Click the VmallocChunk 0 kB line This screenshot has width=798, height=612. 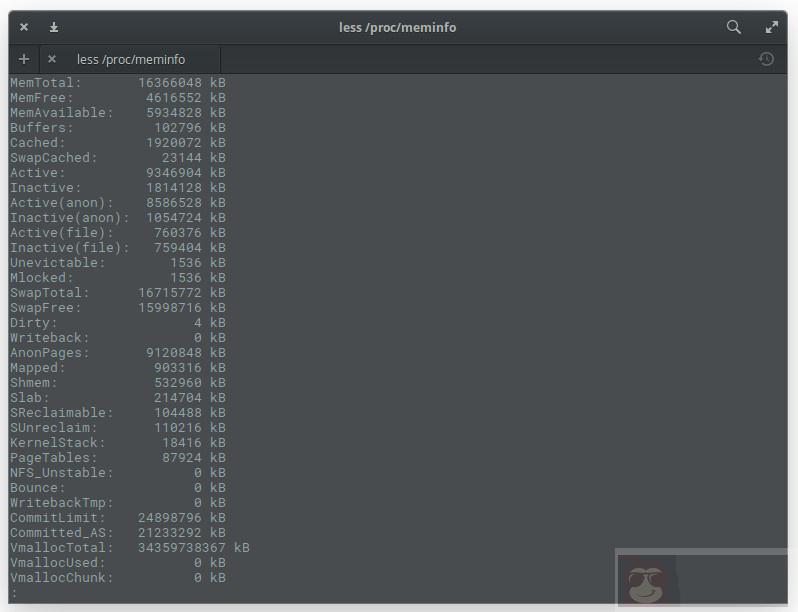click(118, 578)
